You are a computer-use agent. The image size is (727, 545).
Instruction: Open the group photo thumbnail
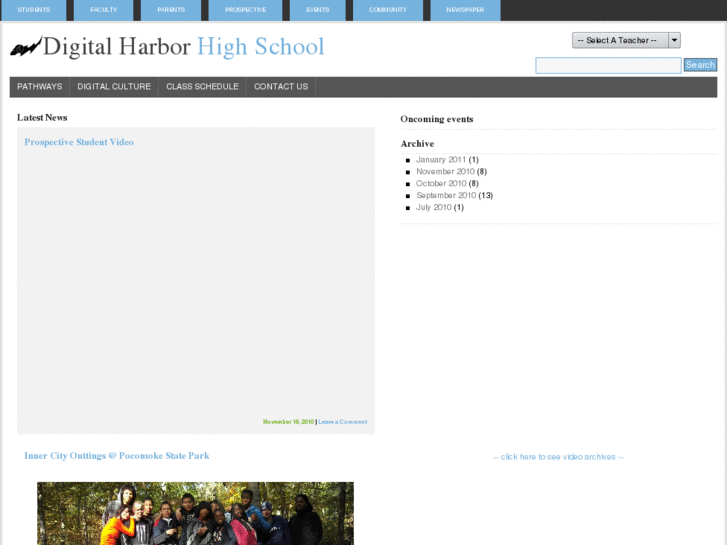pos(195,513)
